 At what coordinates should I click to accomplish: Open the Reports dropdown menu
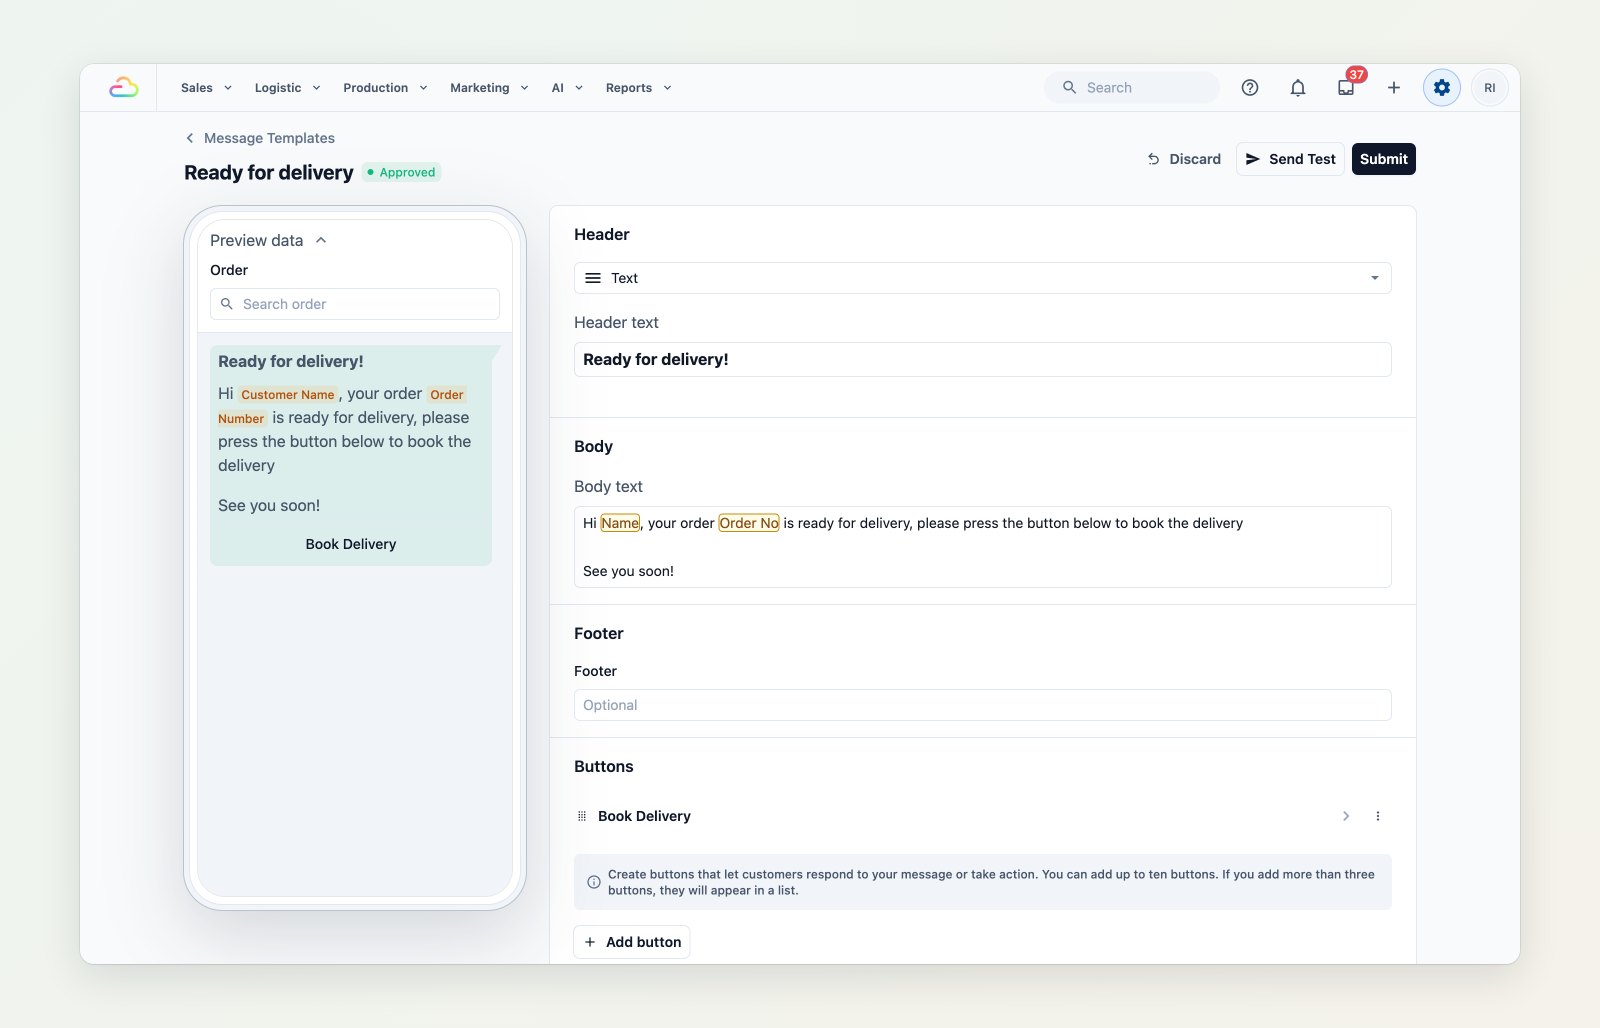639,88
